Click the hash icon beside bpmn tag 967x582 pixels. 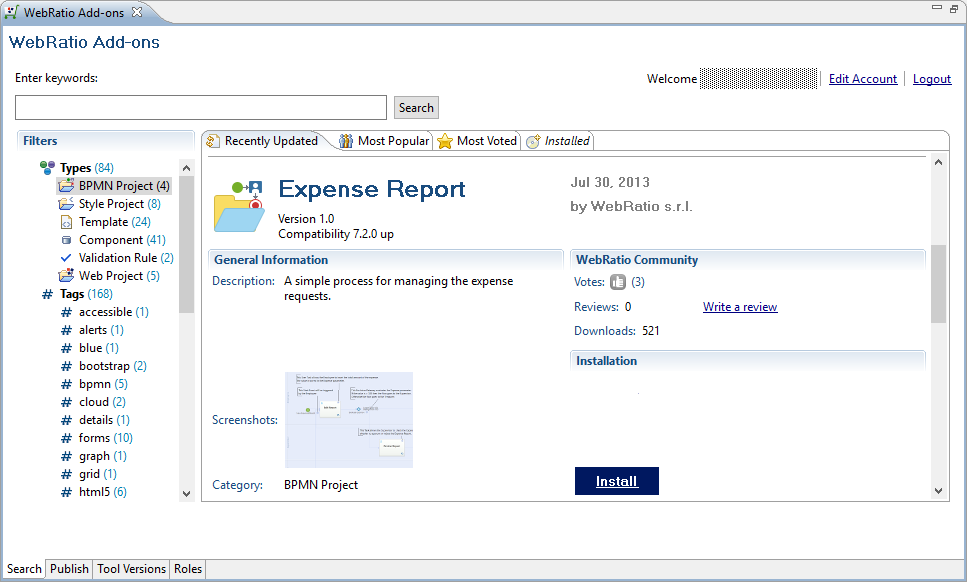coord(66,384)
